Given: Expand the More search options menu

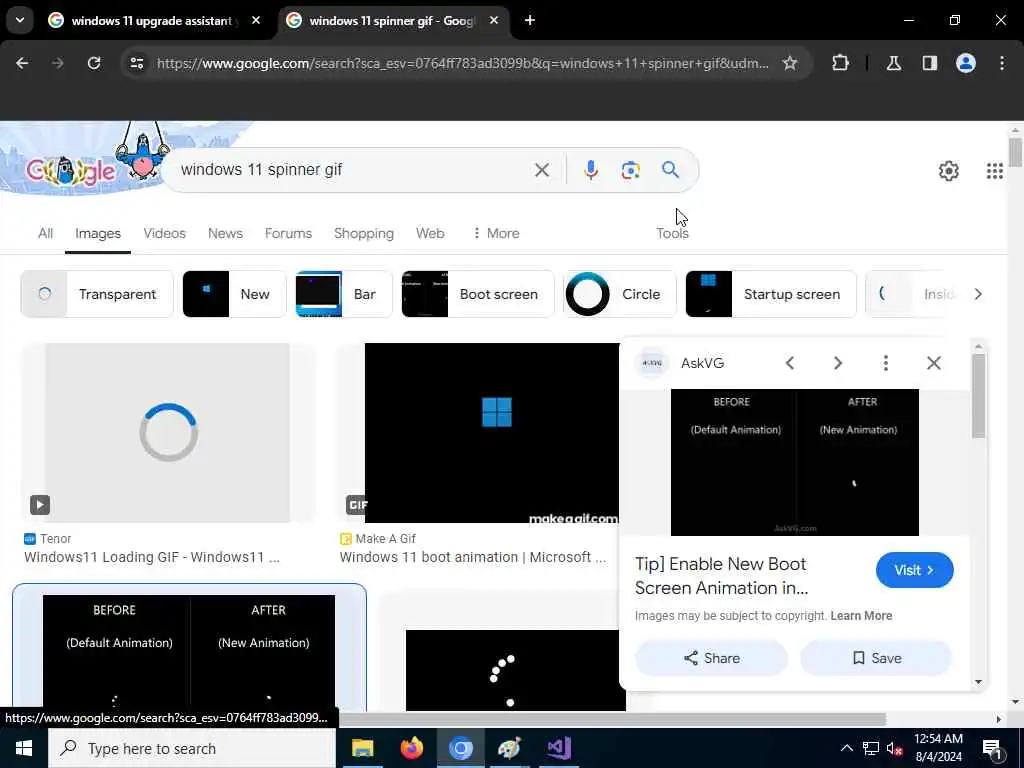Looking at the screenshot, I should pyautogui.click(x=496, y=233).
